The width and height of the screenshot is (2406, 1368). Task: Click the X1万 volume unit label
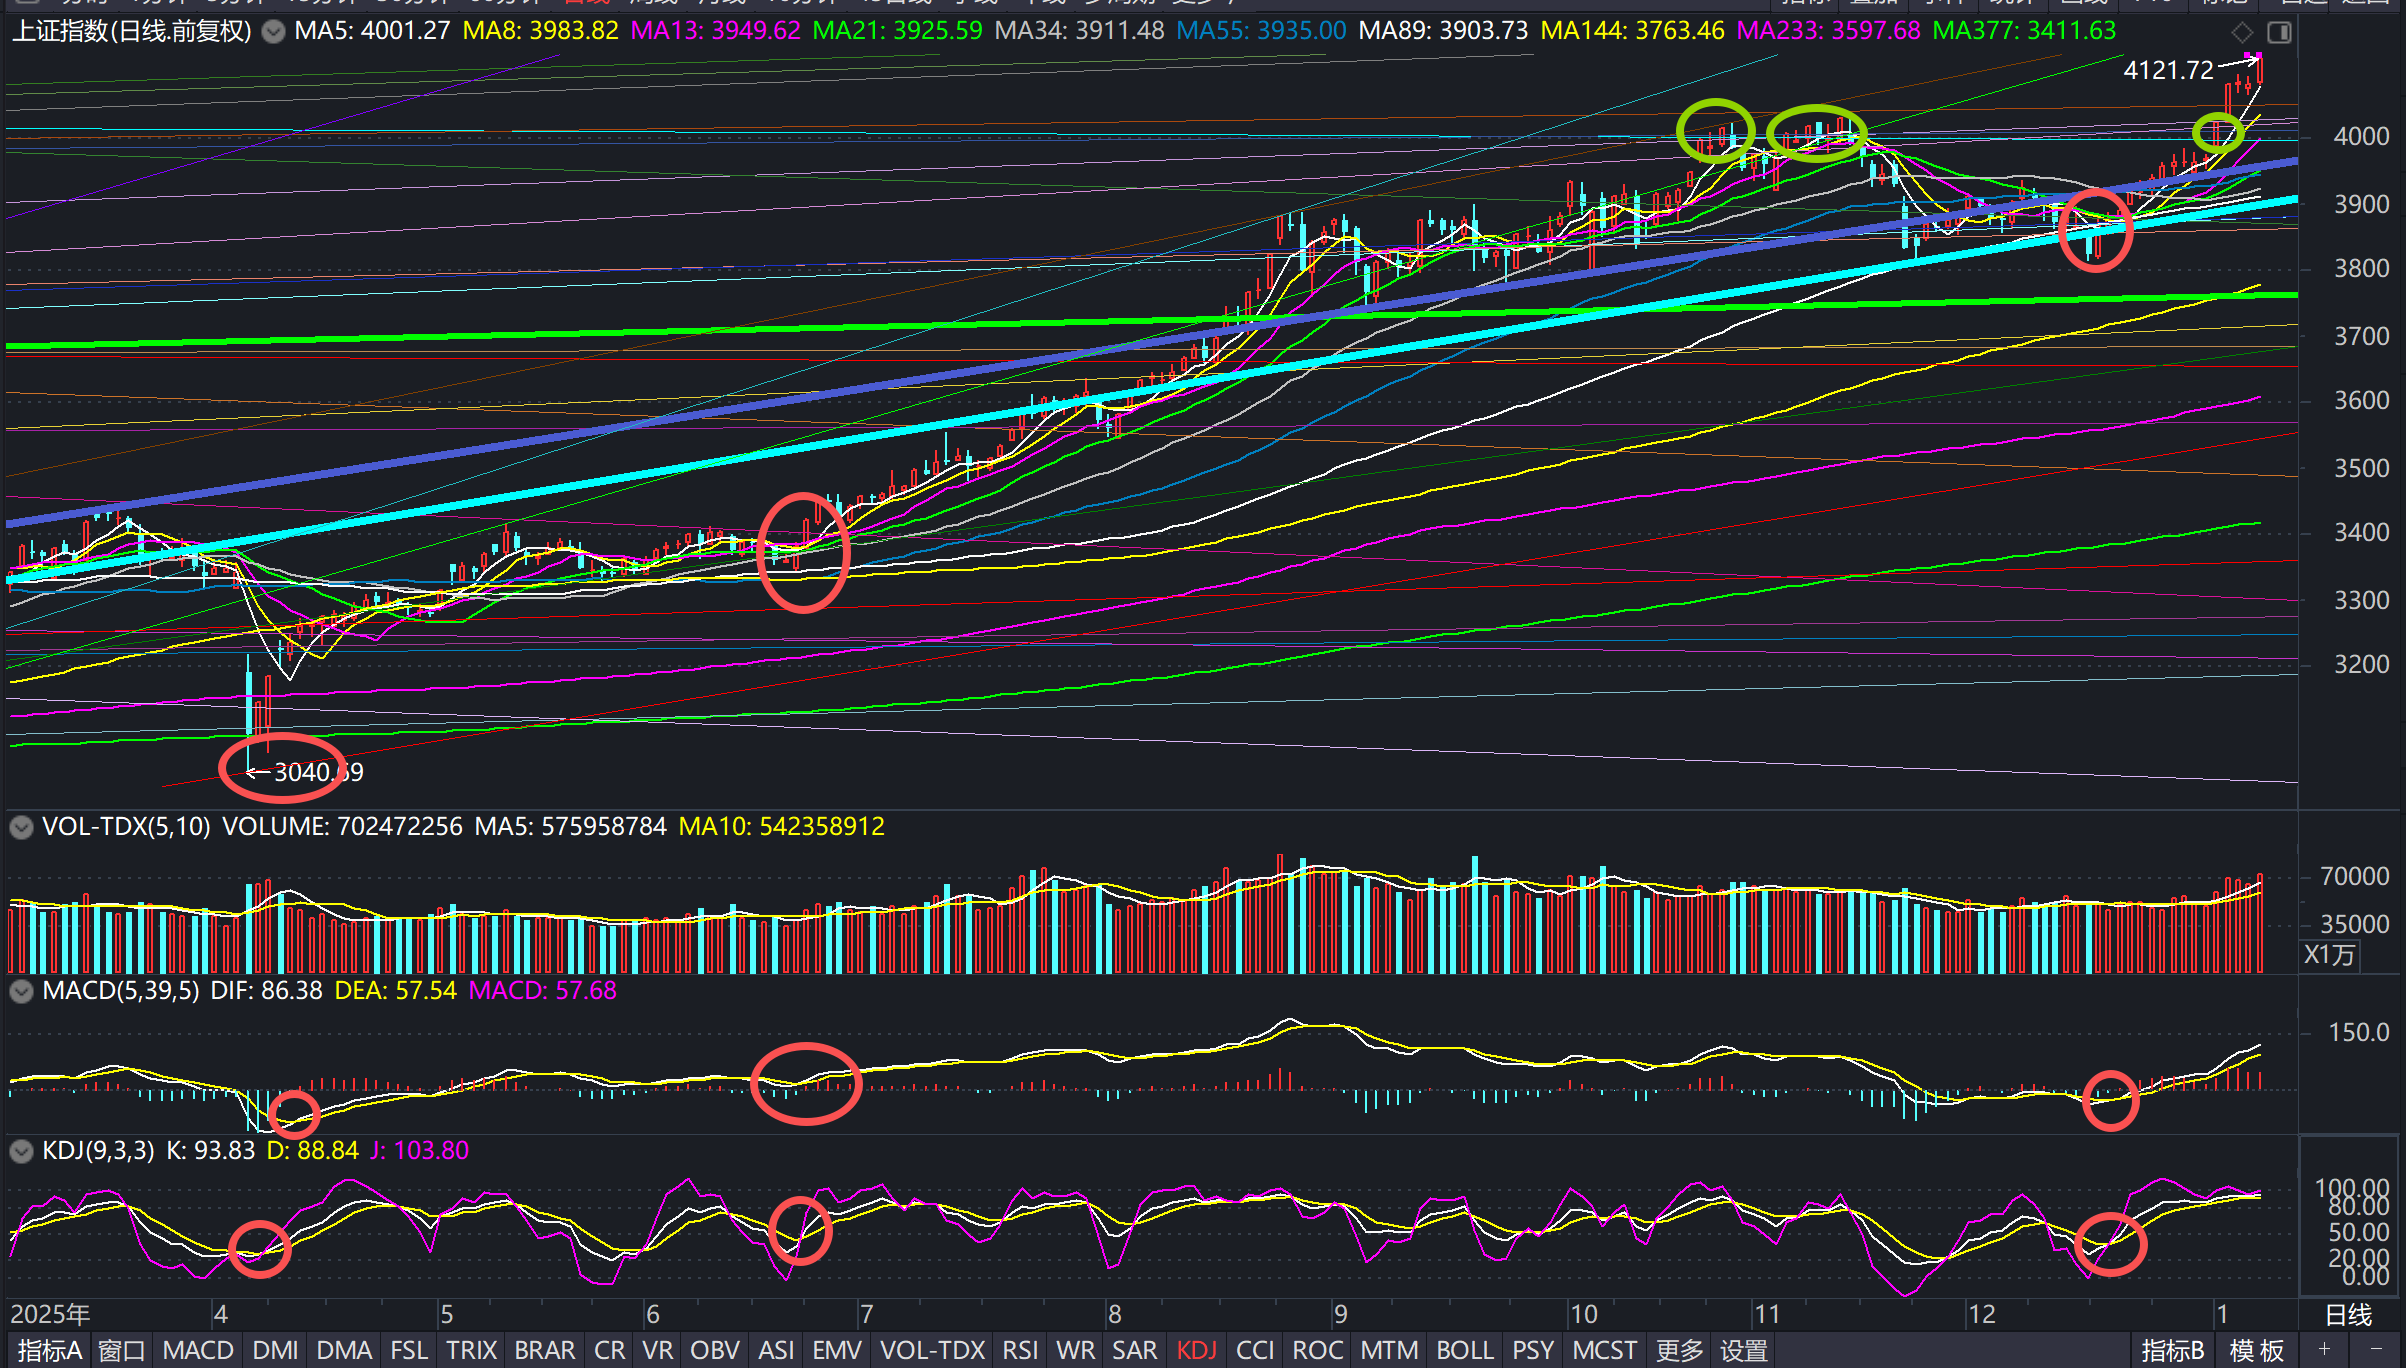(2329, 955)
